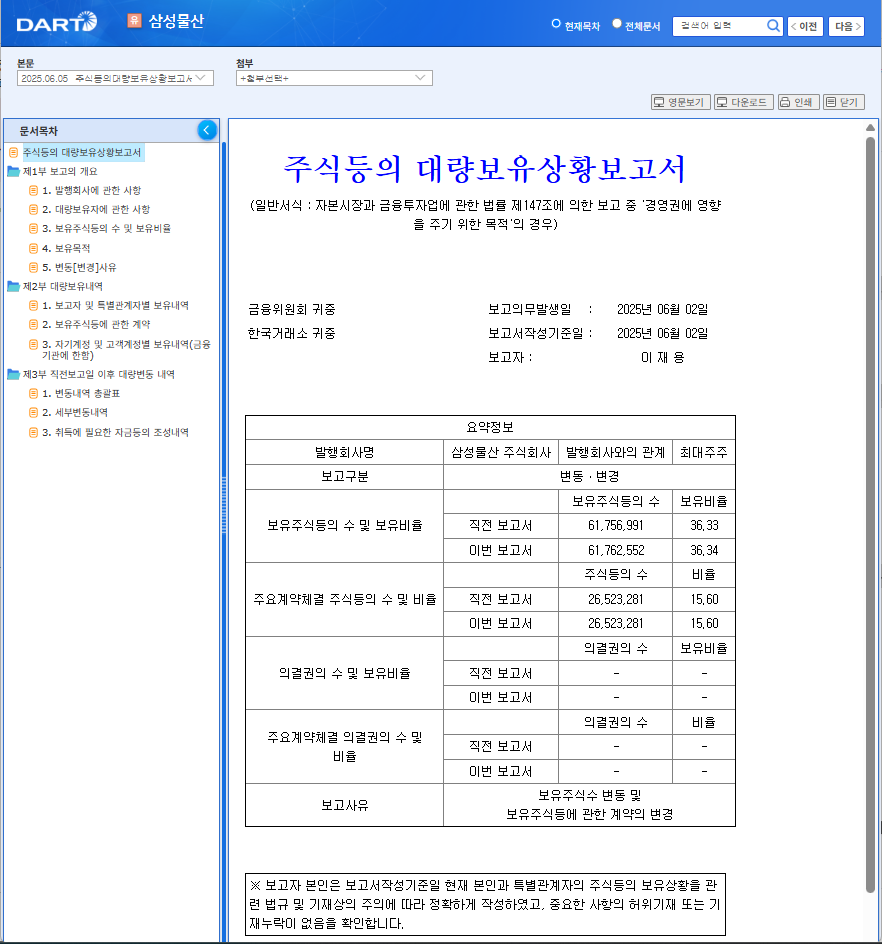Open 주식등의 대량보유상황보고서 in document tree

point(82,152)
